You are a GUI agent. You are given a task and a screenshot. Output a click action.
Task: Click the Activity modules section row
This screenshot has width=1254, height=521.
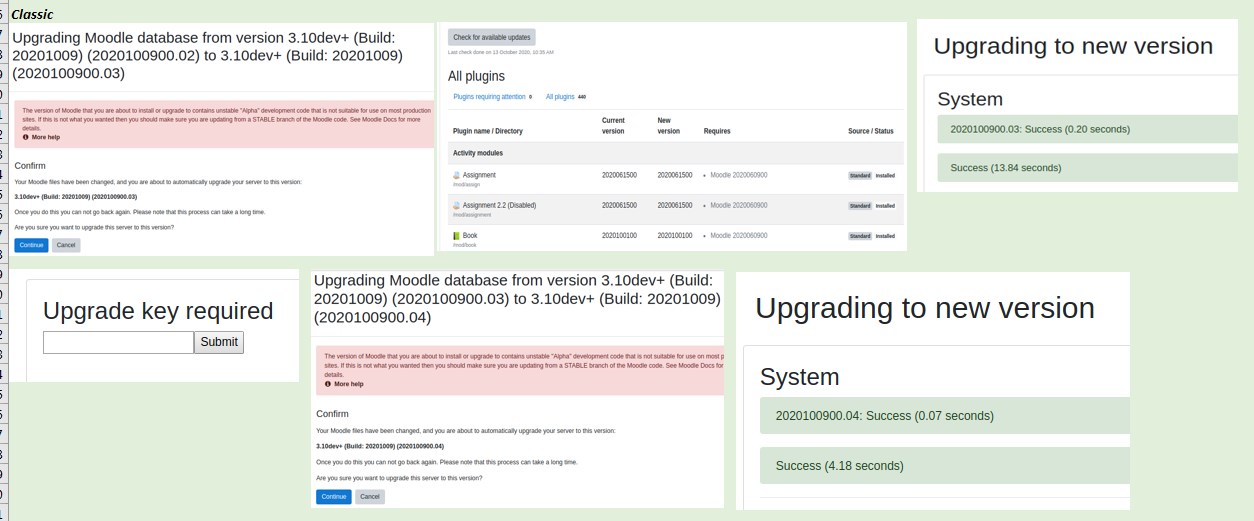(x=677, y=153)
